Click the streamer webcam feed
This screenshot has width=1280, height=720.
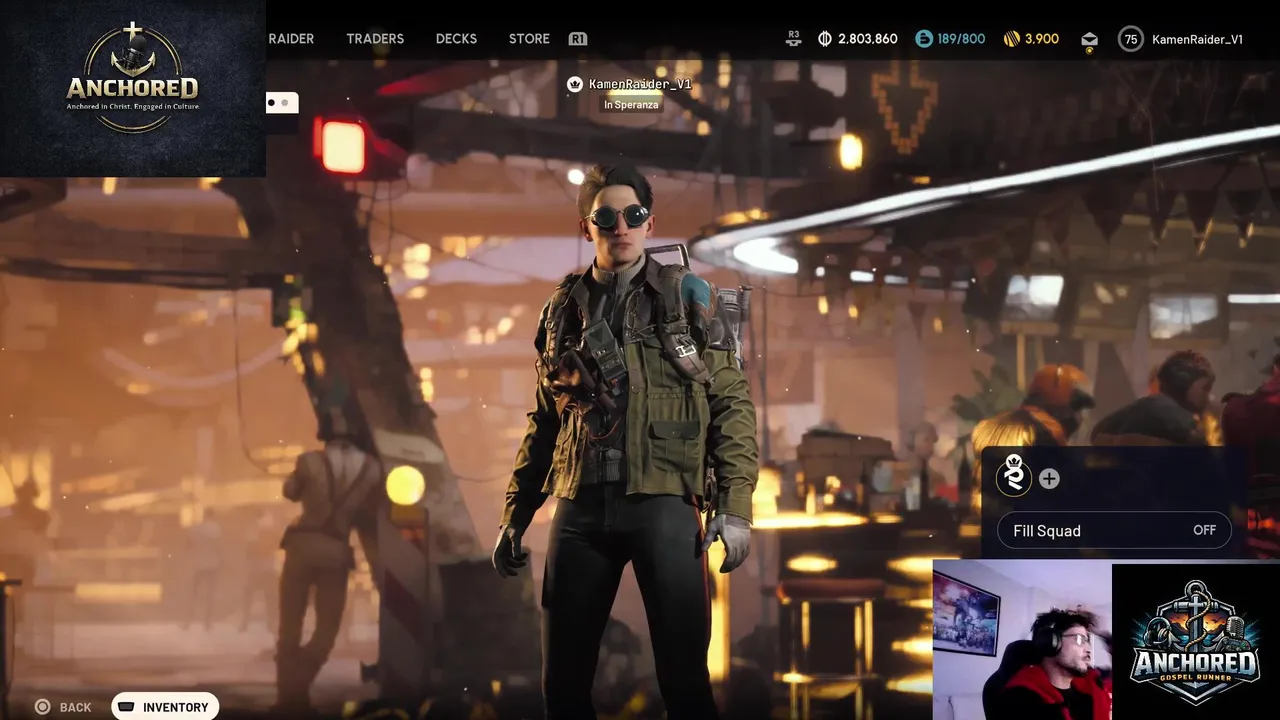coord(1021,640)
